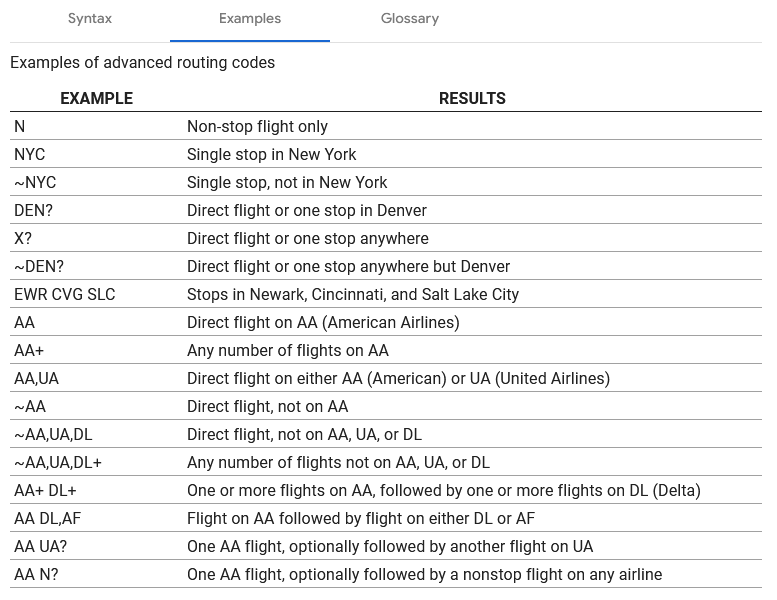Click the AA+ example code
Viewport: 777px width, 600px height.
29,350
